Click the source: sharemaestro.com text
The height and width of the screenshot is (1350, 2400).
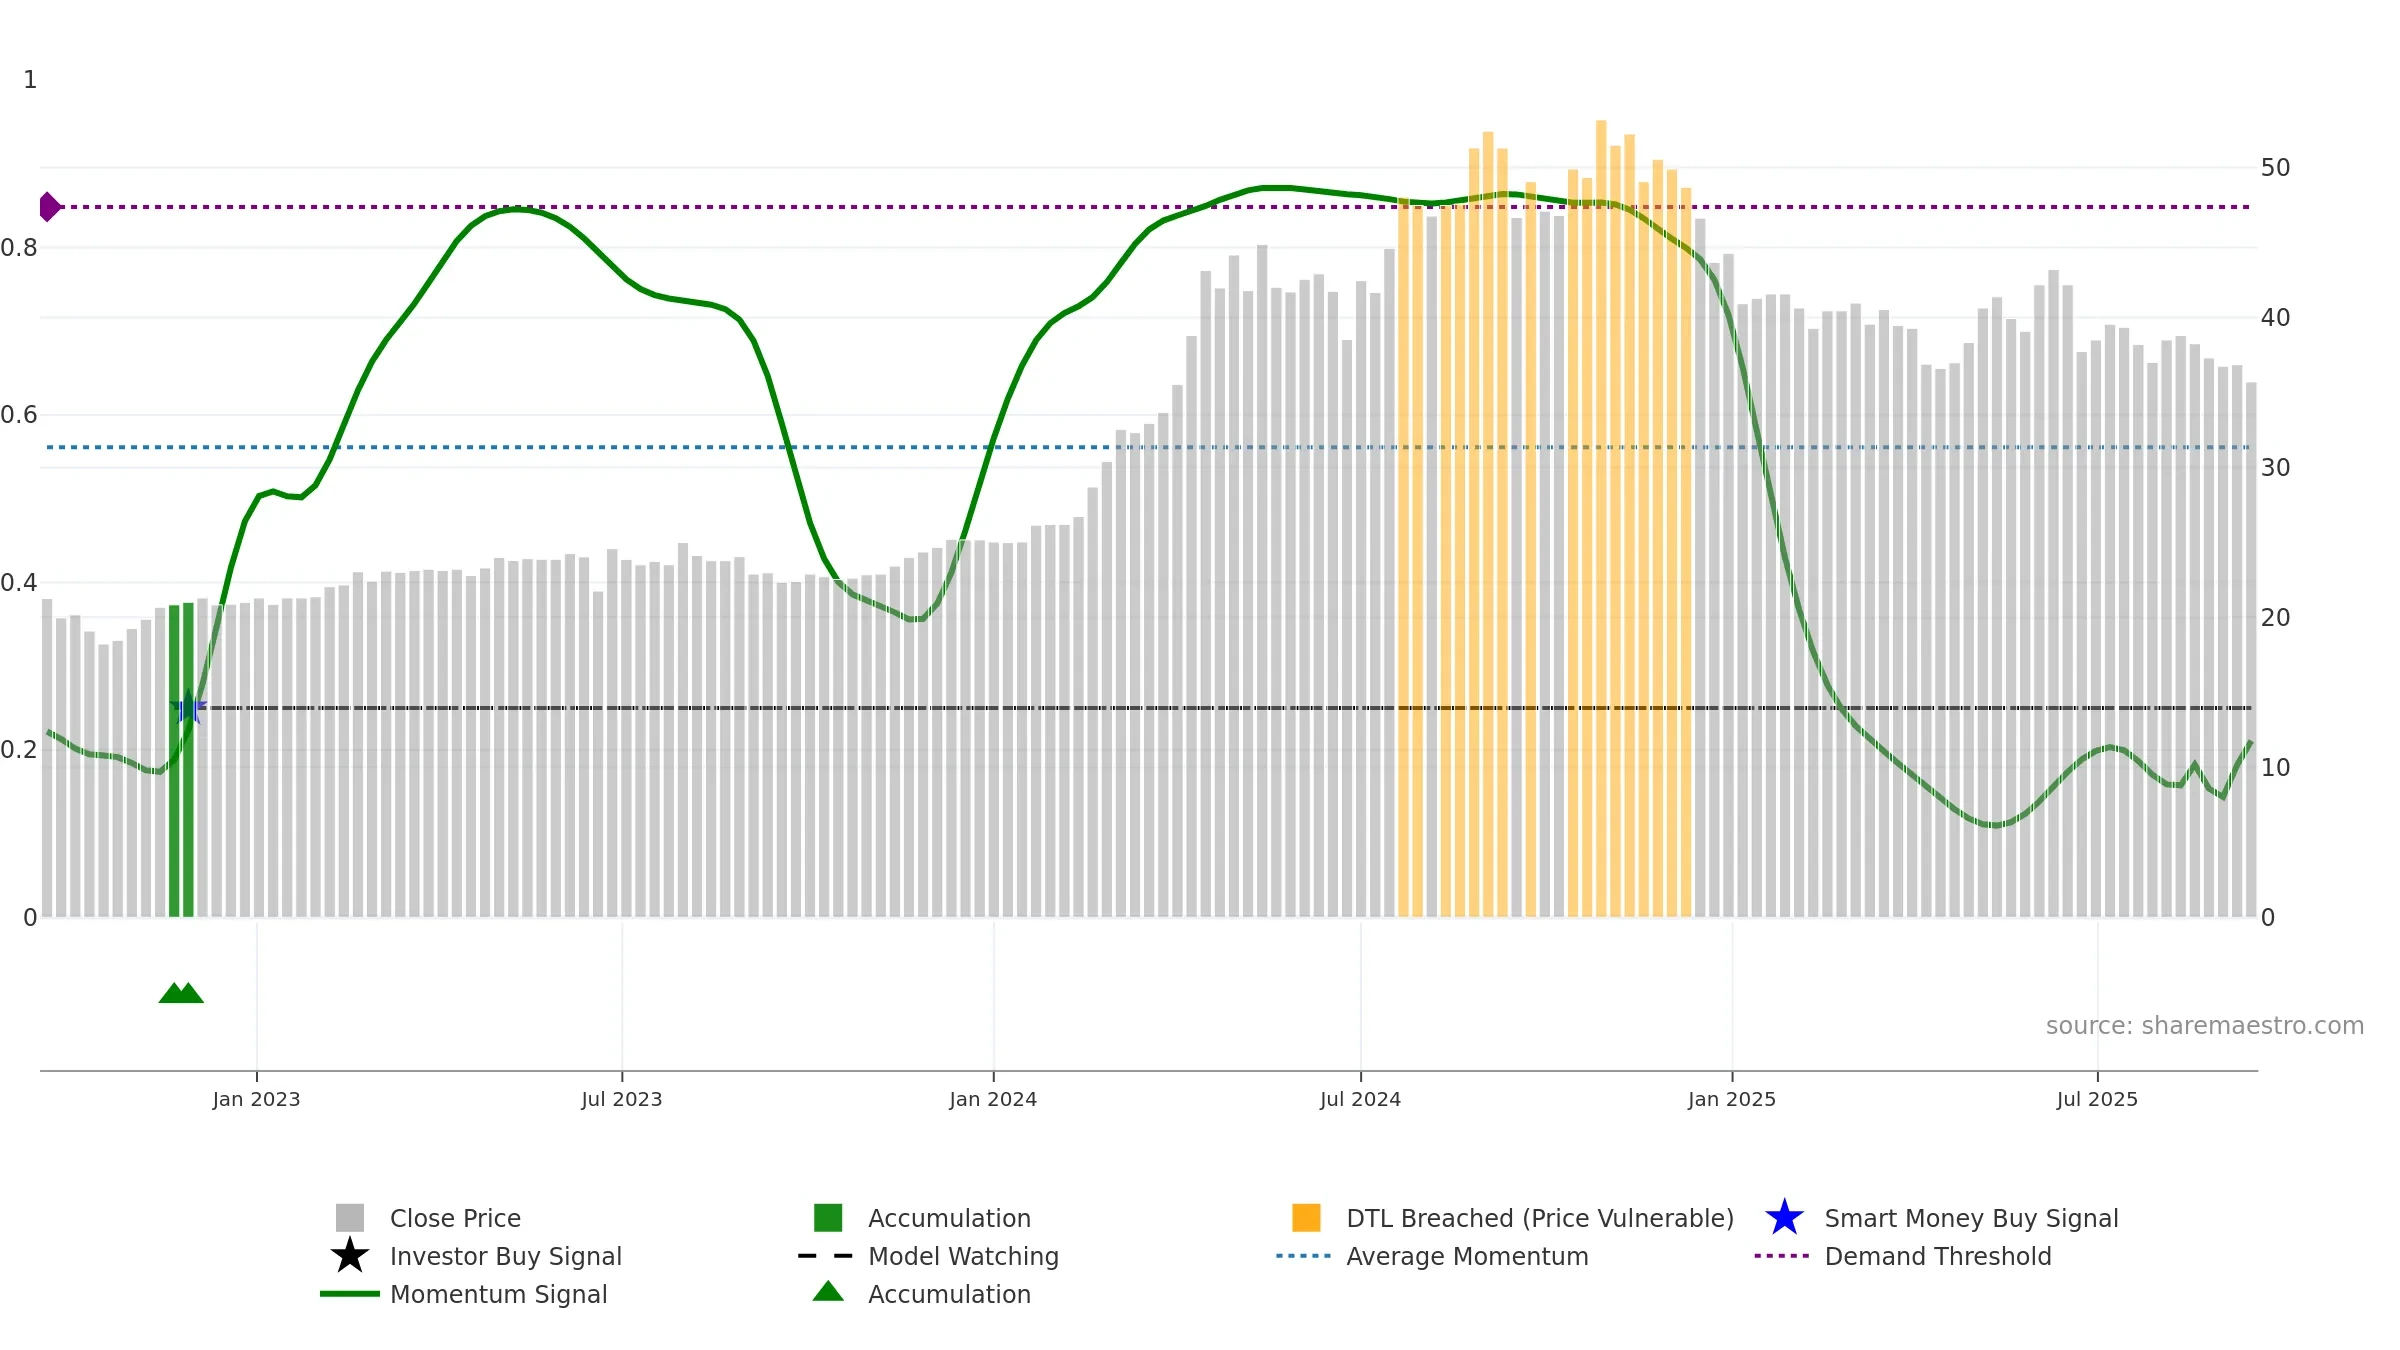2204,1026
